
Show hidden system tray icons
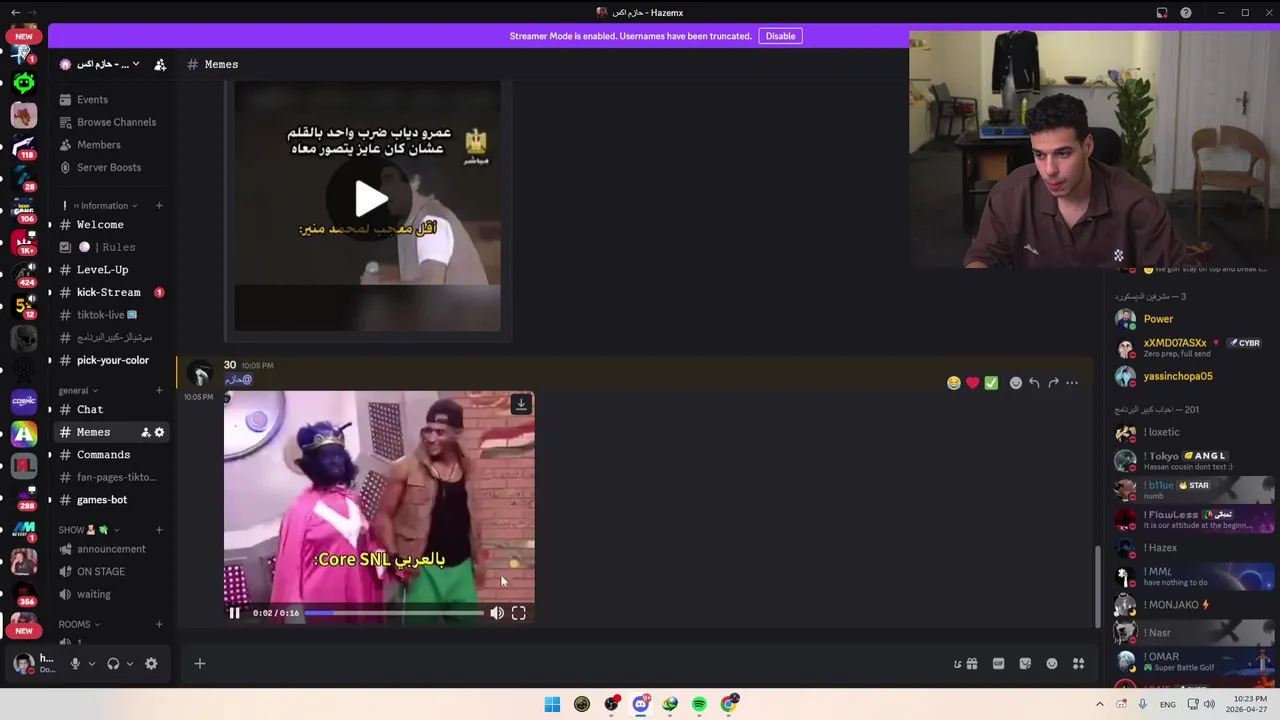coord(1100,704)
